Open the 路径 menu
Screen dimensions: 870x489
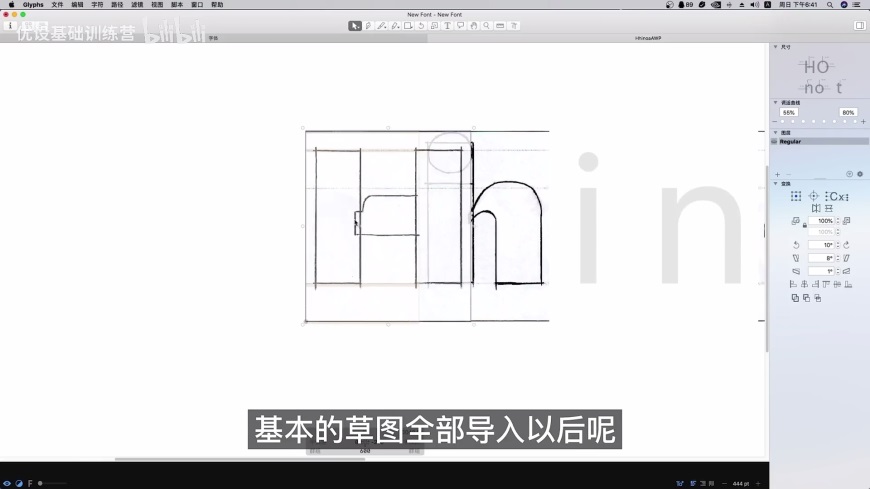click(117, 4)
